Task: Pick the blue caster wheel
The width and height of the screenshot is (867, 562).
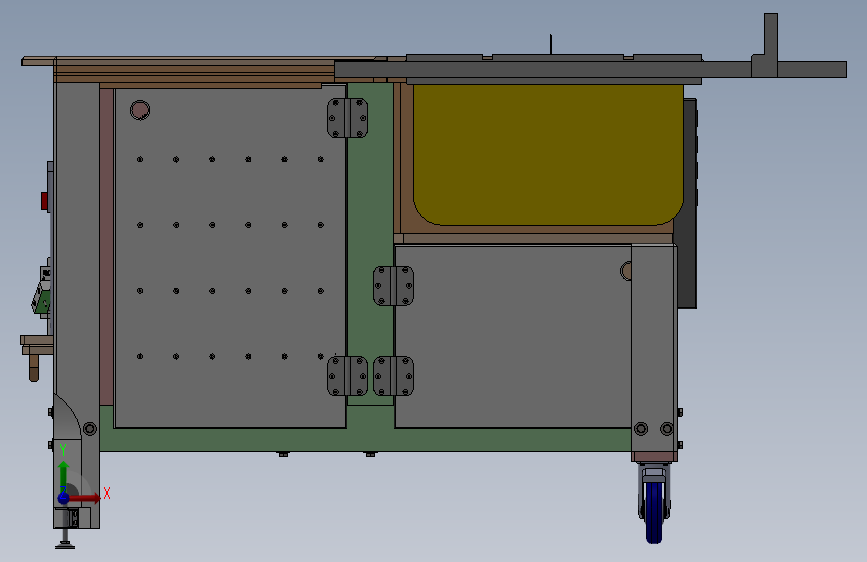Action: 654,512
